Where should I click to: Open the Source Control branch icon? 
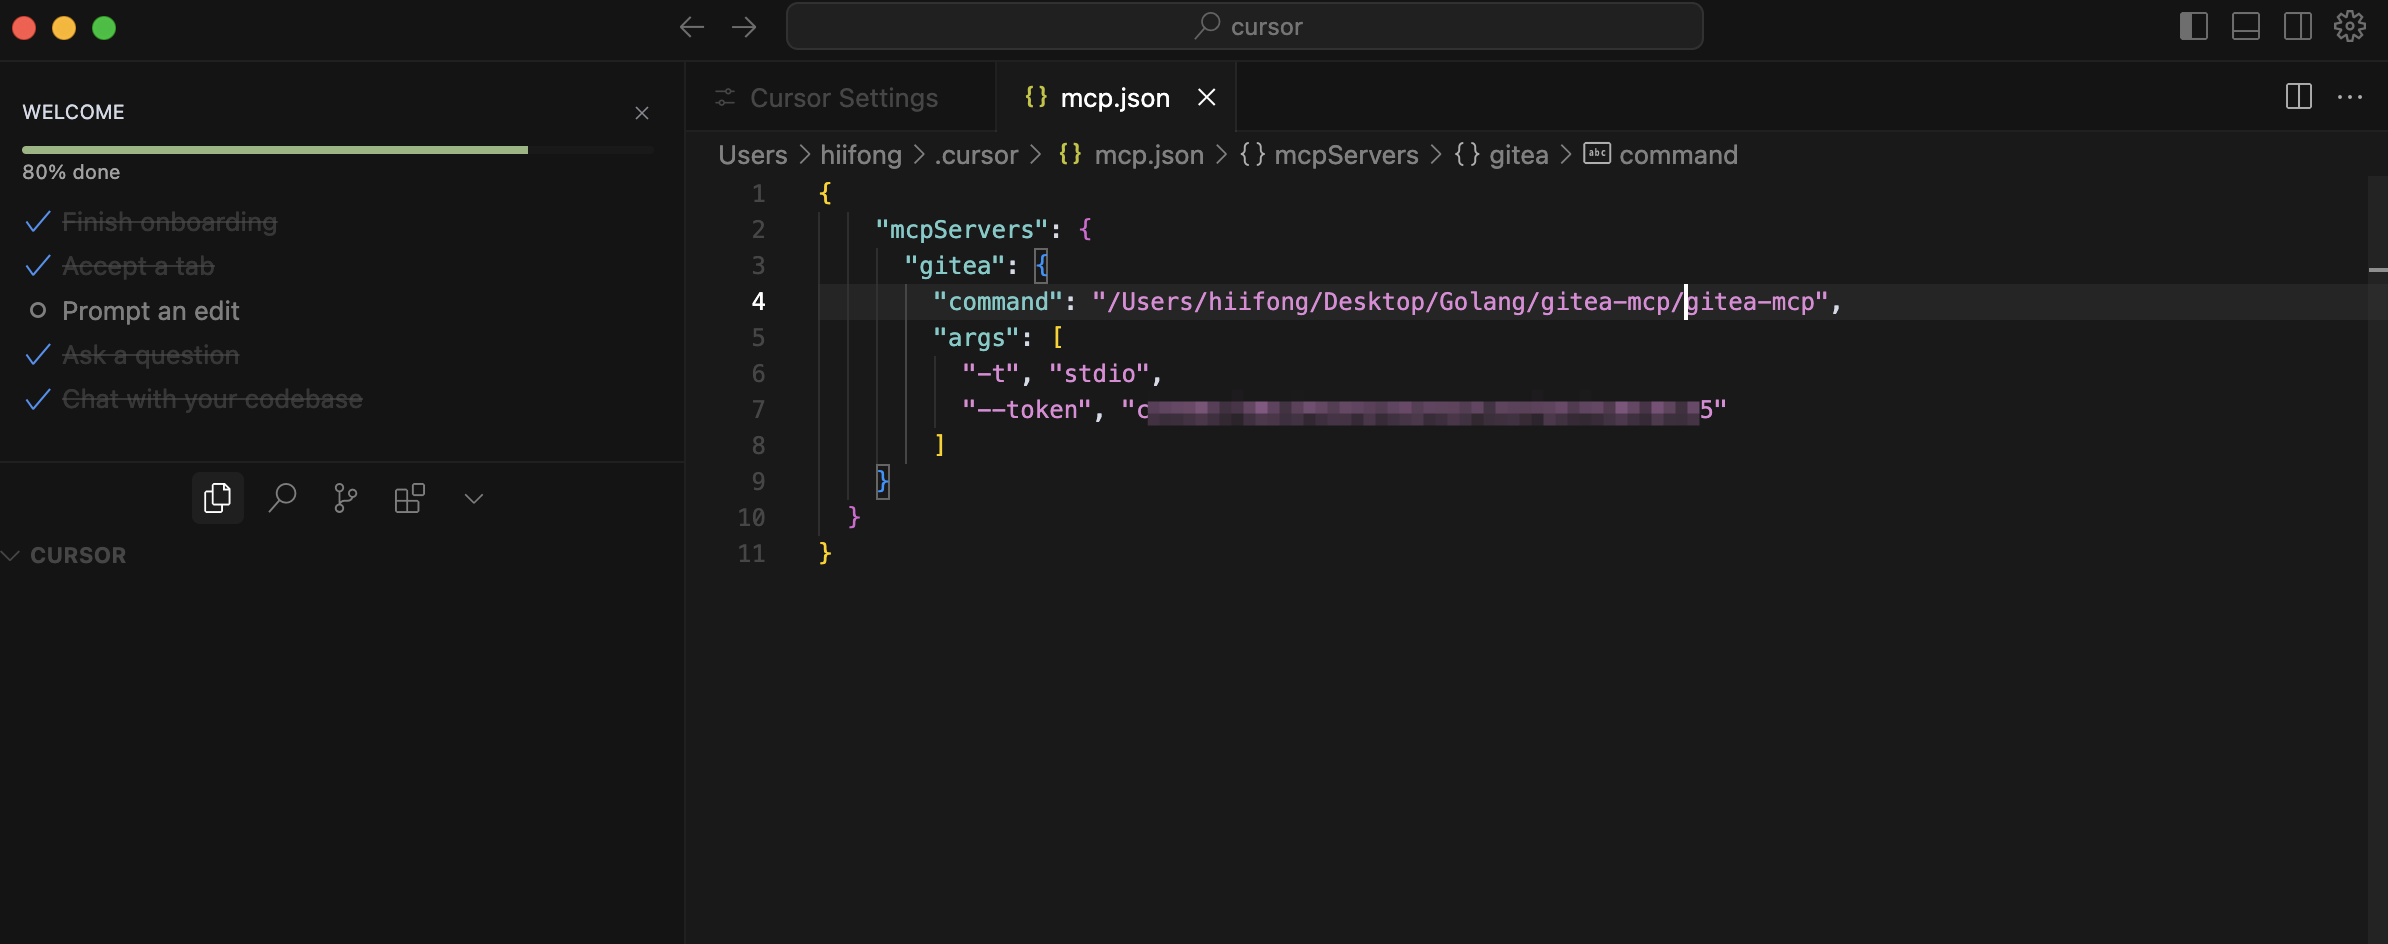click(x=345, y=498)
